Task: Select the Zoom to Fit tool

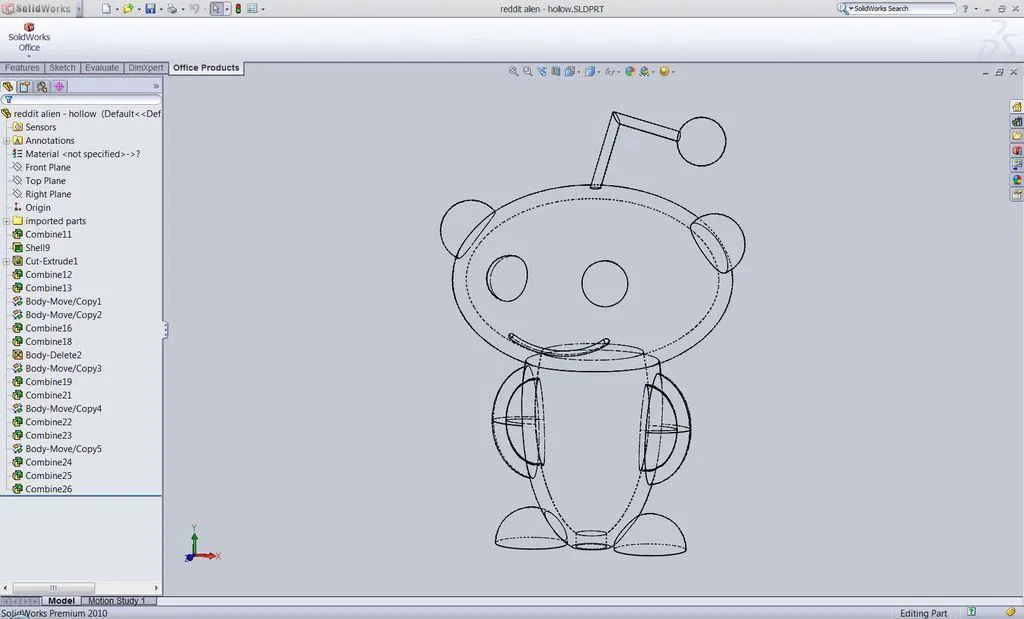Action: pos(513,71)
